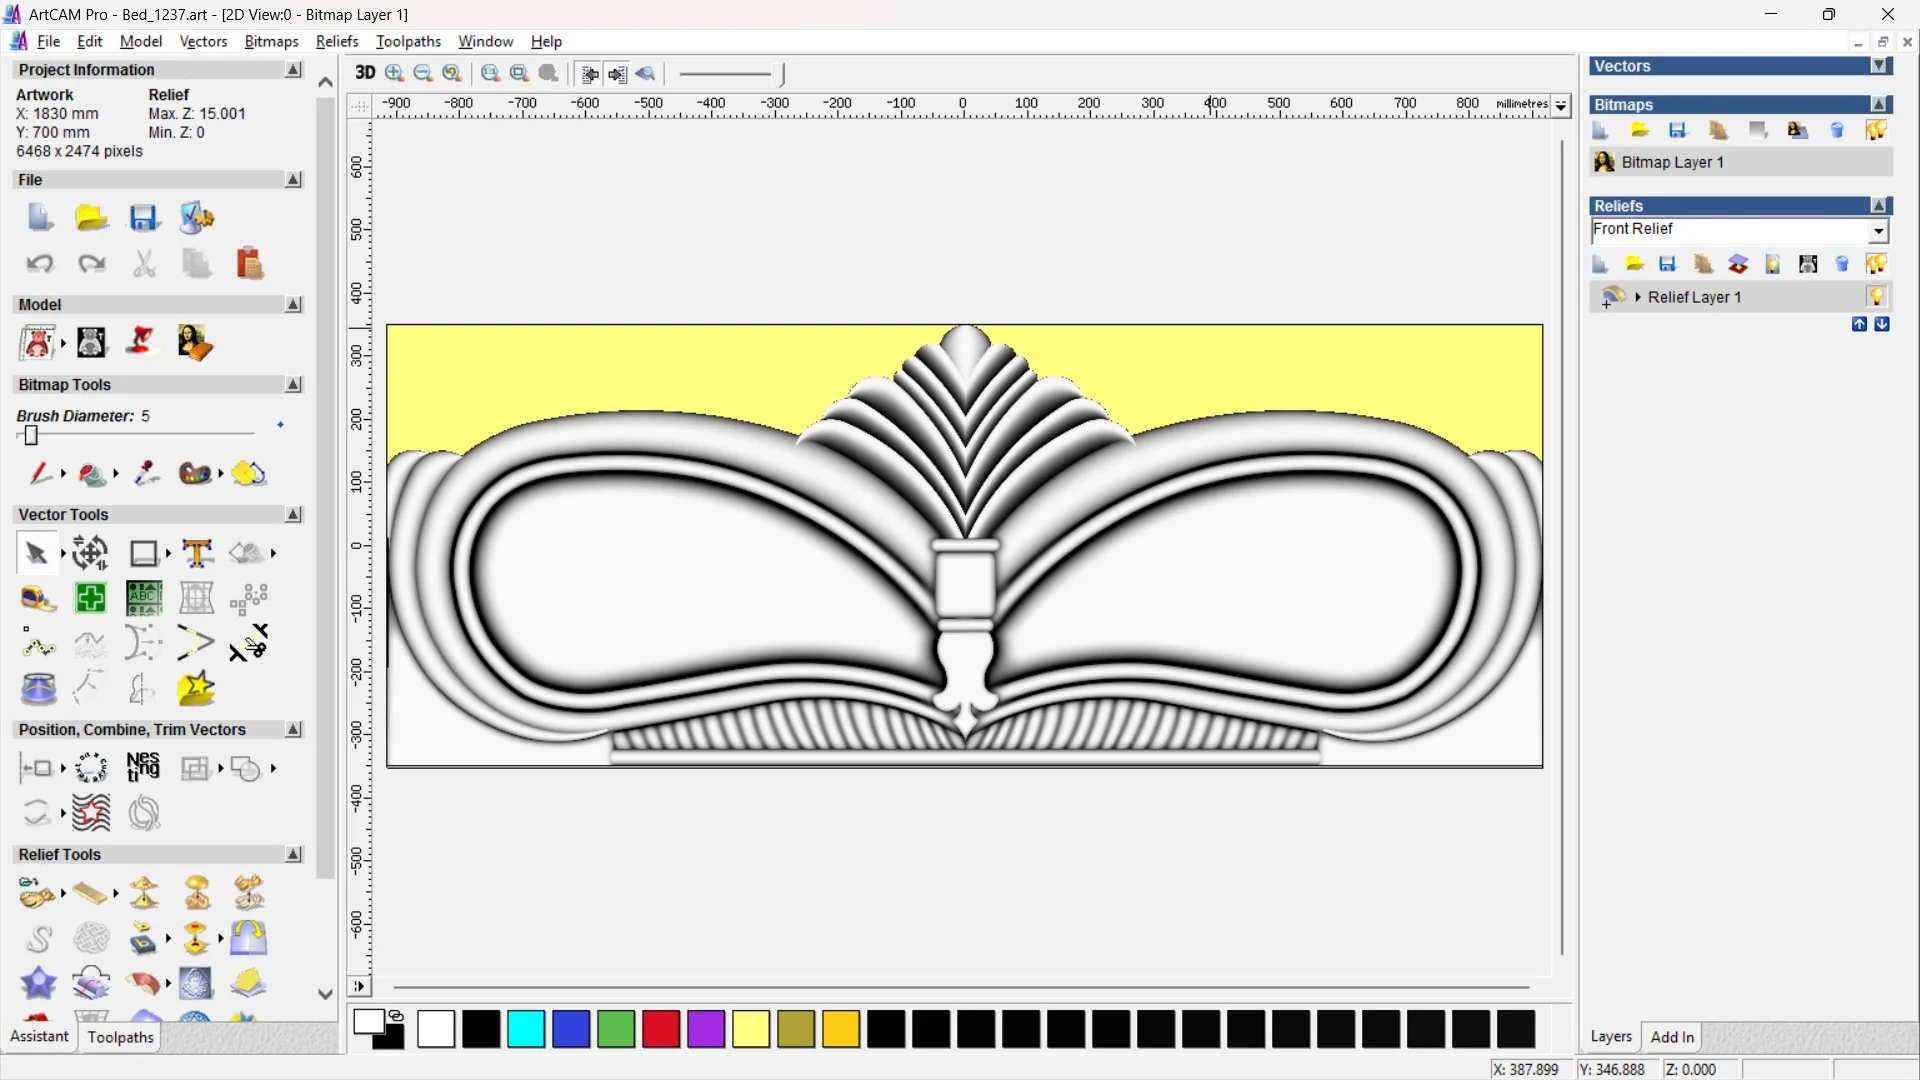This screenshot has width=1920, height=1080.
Task: Toggle visibility bulb for all bitmap layers
Action: click(1876, 131)
